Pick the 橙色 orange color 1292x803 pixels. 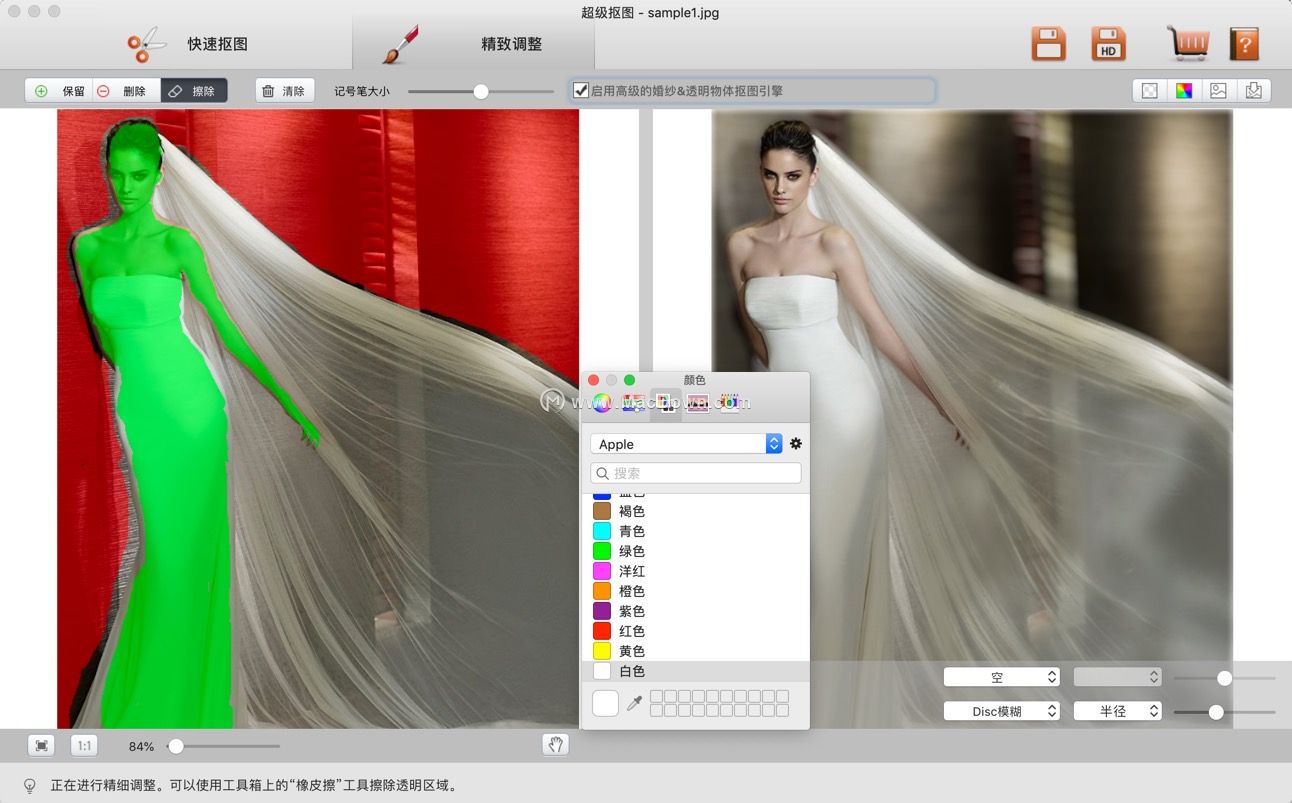pos(695,591)
